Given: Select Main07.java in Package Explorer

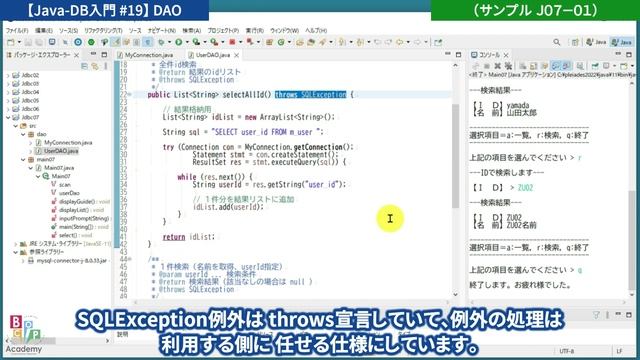Looking at the screenshot, I should 59,168.
